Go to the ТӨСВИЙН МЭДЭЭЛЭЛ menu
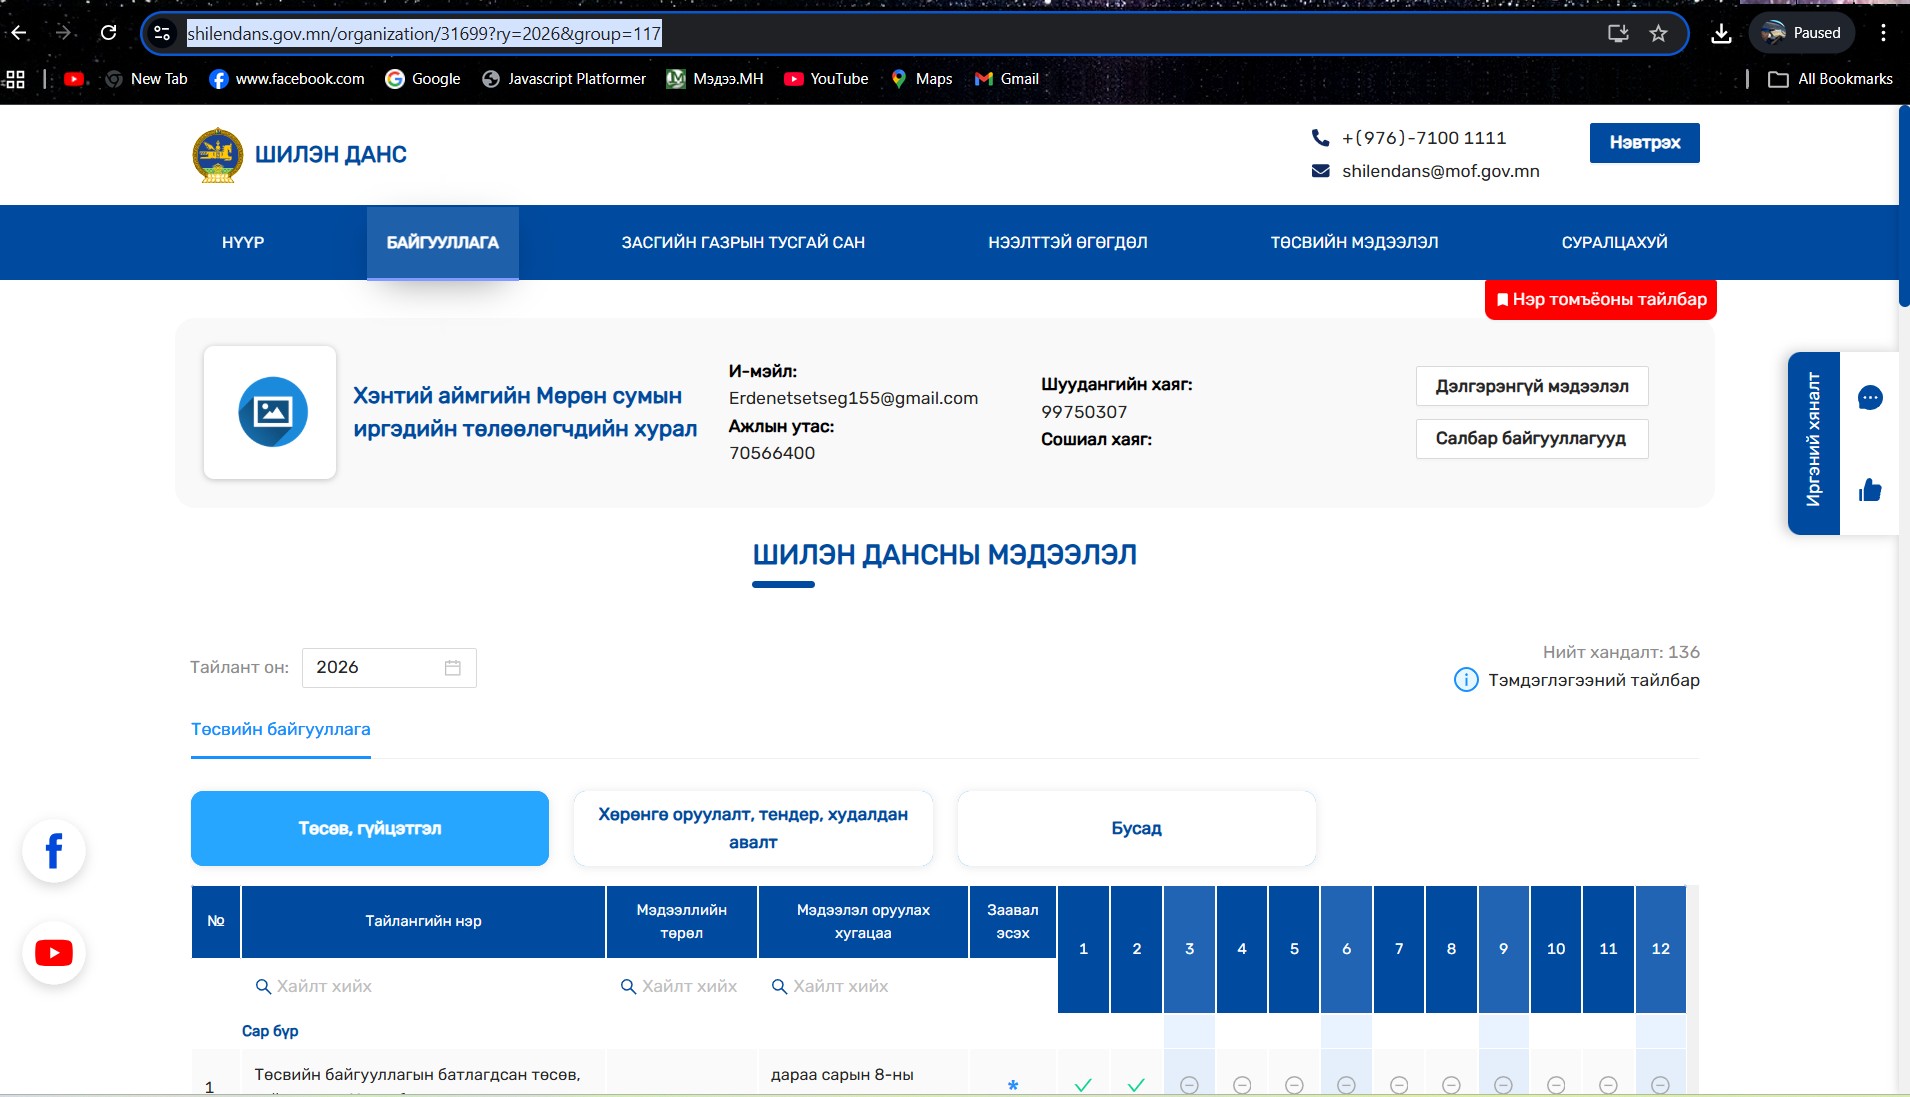1910x1097 pixels. point(1354,242)
